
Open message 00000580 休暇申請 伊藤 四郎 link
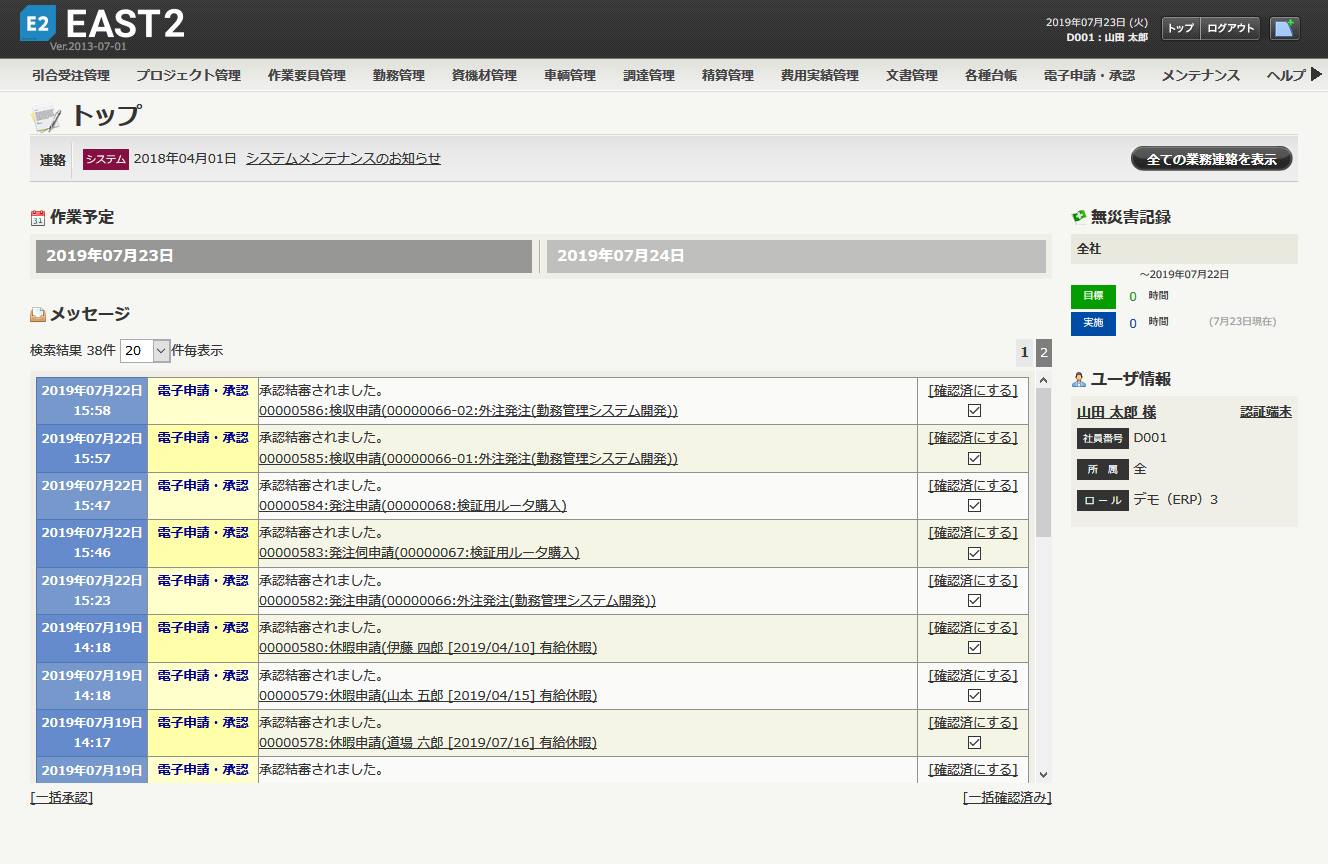[x=428, y=648]
